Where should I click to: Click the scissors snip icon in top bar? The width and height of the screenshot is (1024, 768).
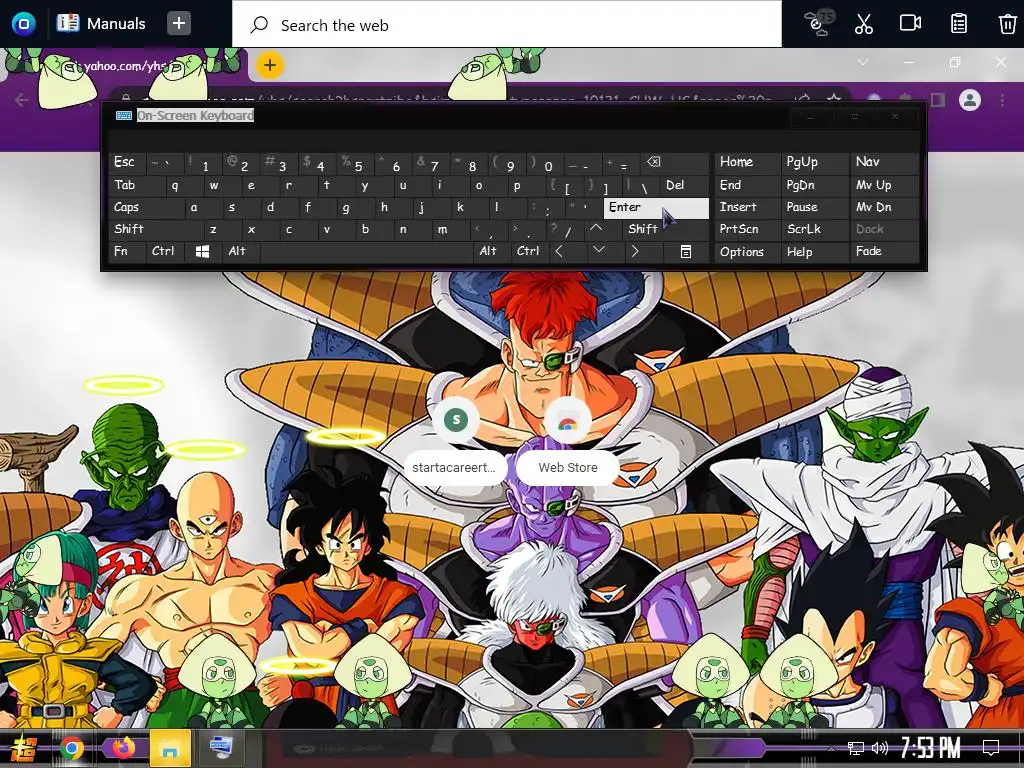coord(863,24)
